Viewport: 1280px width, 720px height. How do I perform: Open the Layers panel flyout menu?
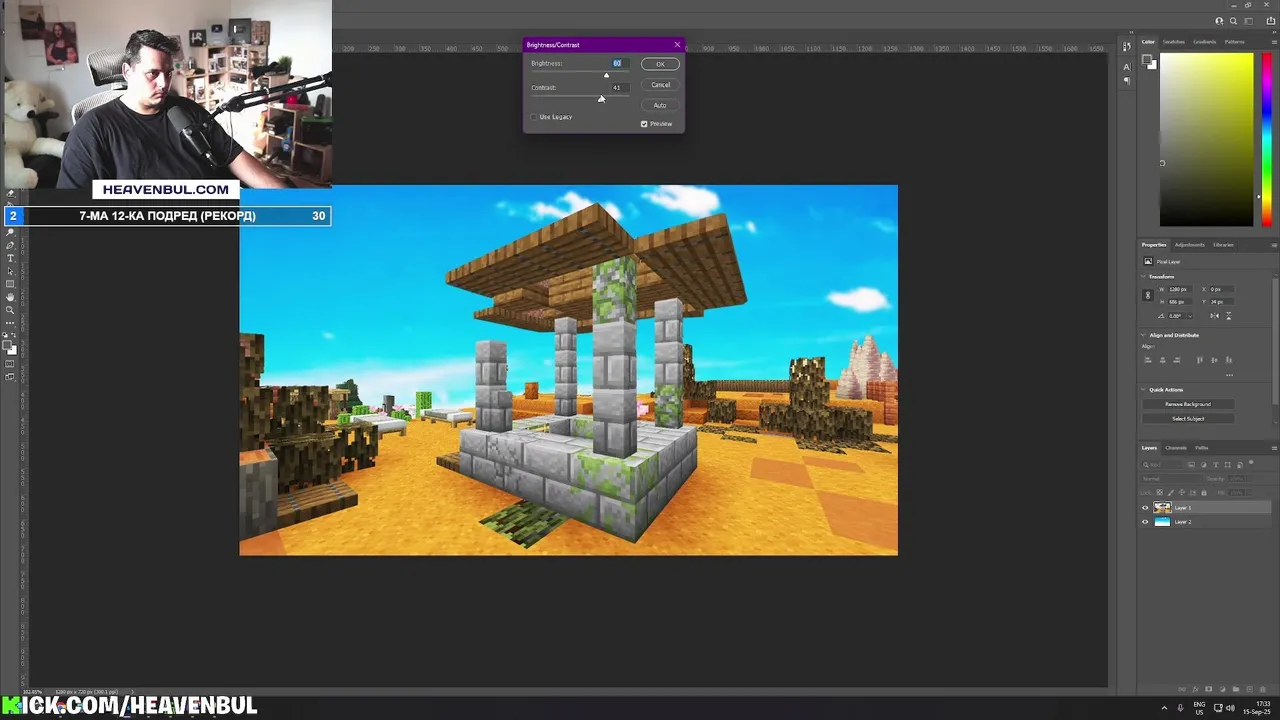point(1274,448)
